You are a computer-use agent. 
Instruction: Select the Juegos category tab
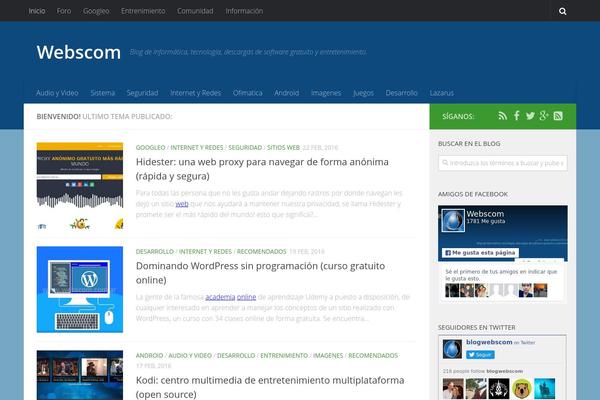[364, 93]
